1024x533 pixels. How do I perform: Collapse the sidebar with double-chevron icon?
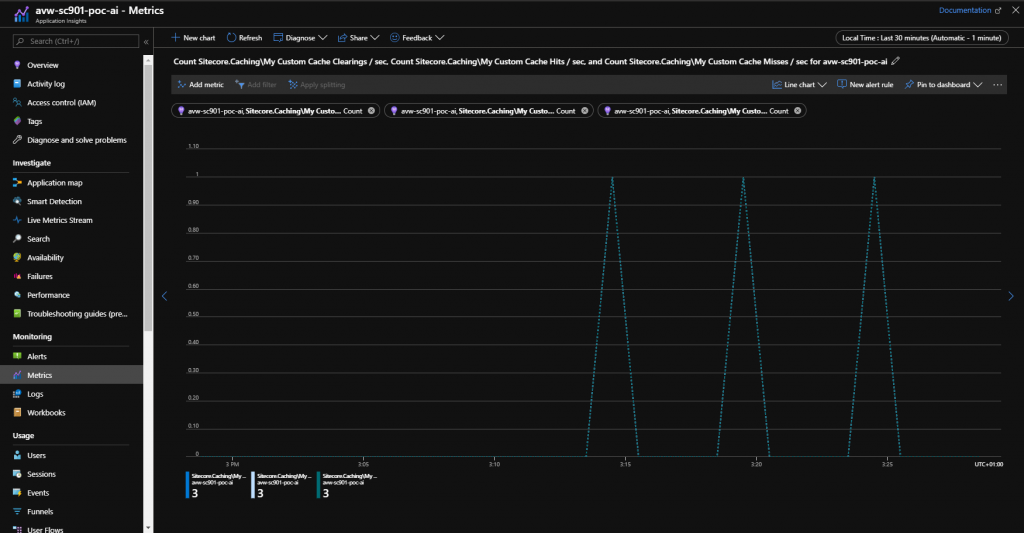click(146, 42)
